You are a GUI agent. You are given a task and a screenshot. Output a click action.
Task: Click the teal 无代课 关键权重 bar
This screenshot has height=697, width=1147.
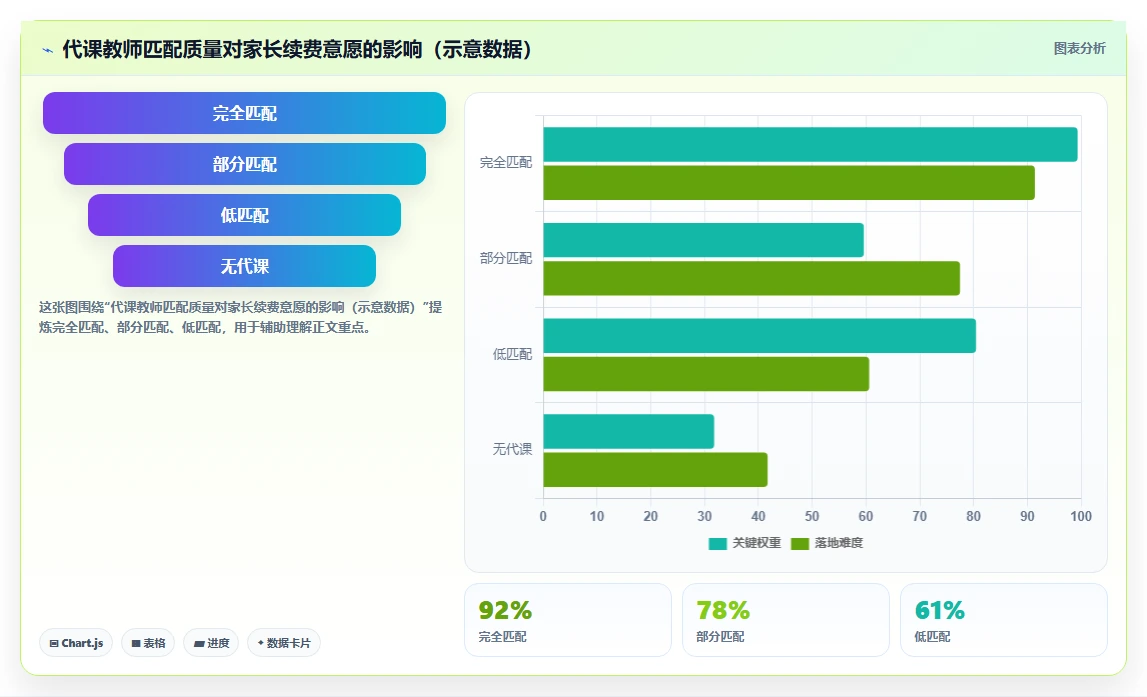[628, 432]
